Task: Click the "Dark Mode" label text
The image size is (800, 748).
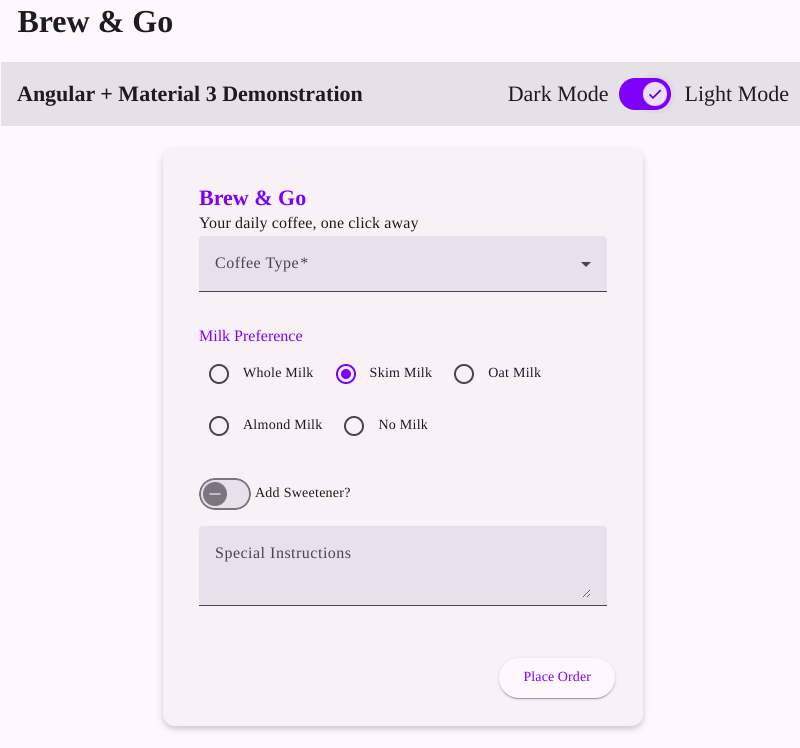Action: tap(558, 94)
